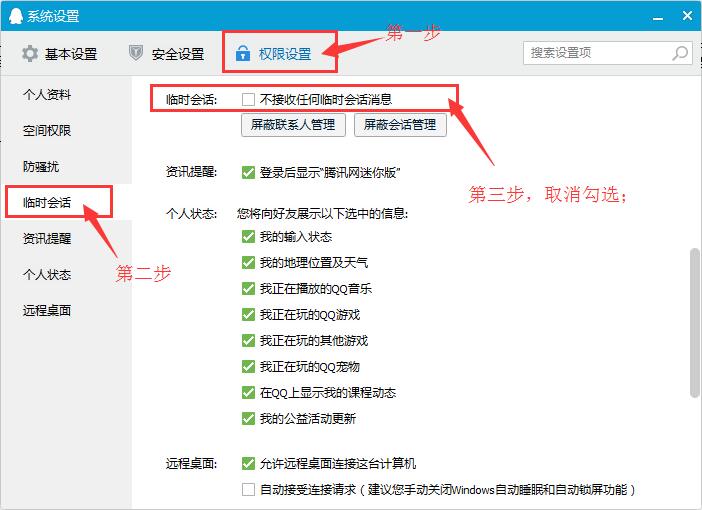Go to 远程桌面 sidebar section
The image size is (702, 510).
47,311
